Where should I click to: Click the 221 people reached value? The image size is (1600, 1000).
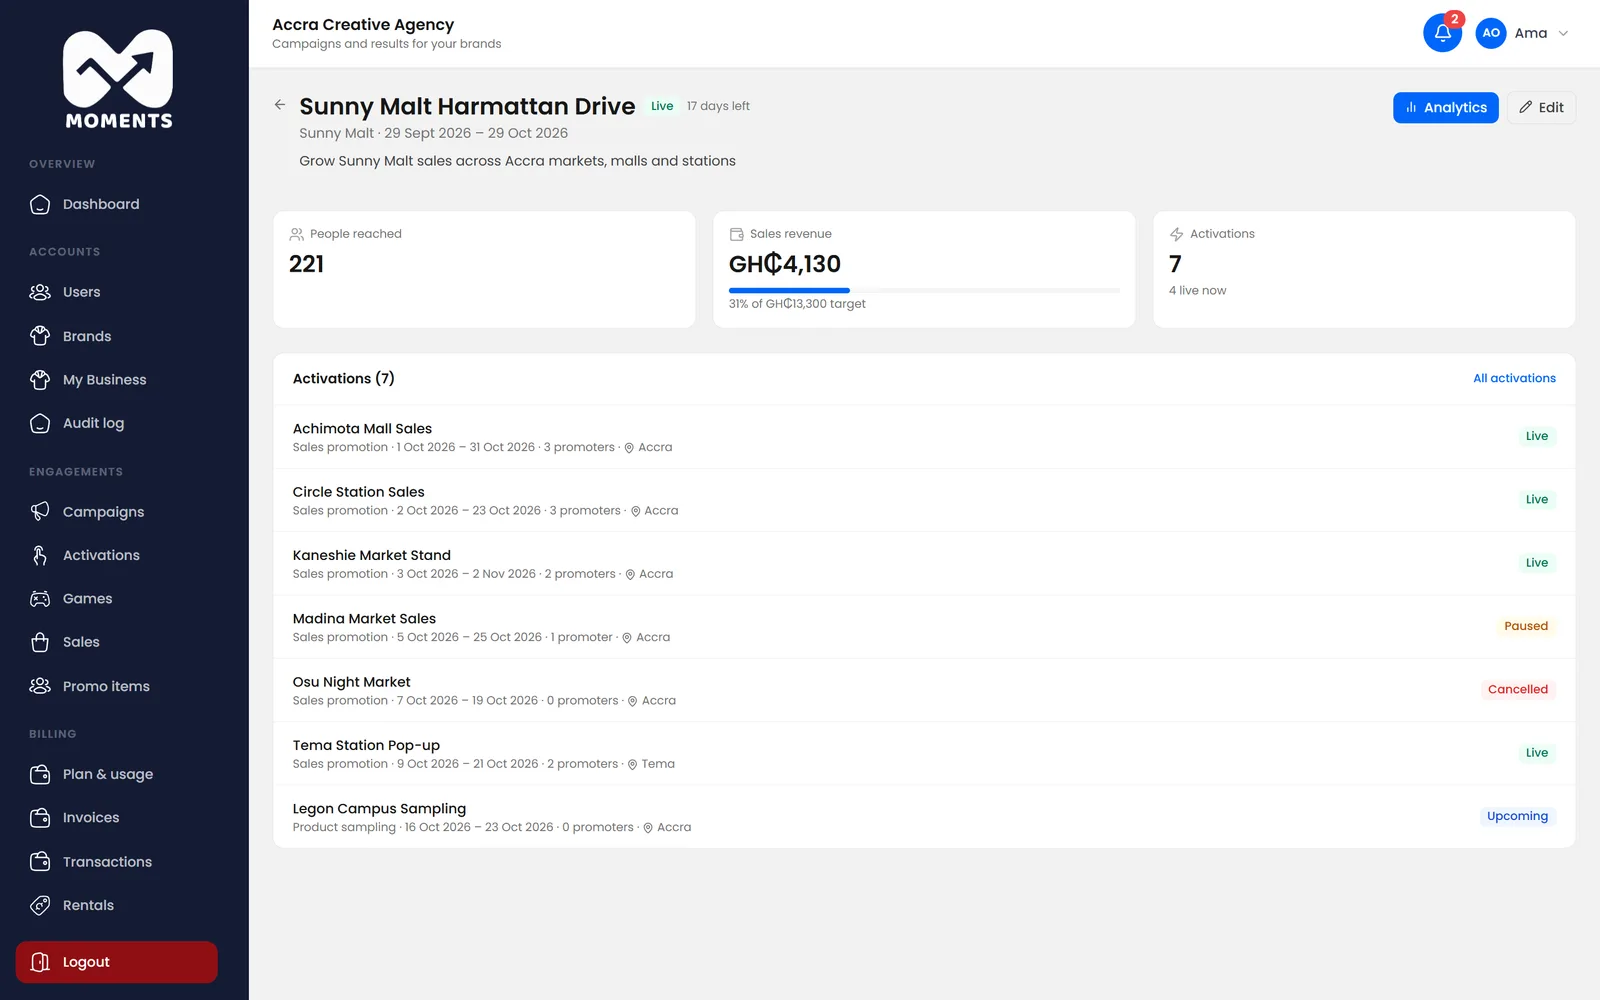pos(306,264)
